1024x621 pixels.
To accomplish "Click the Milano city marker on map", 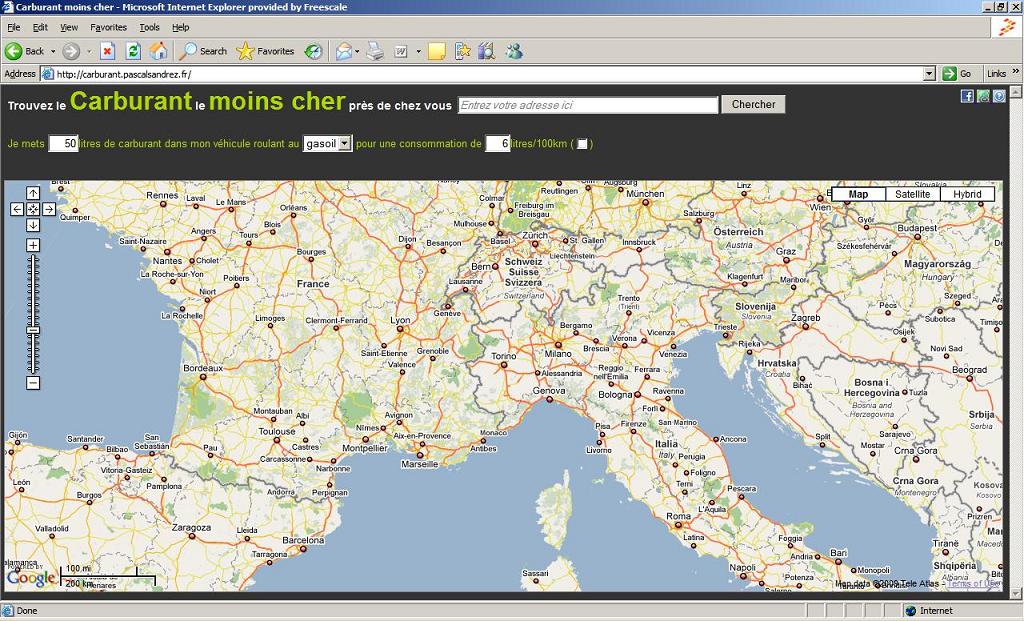I will (558, 344).
